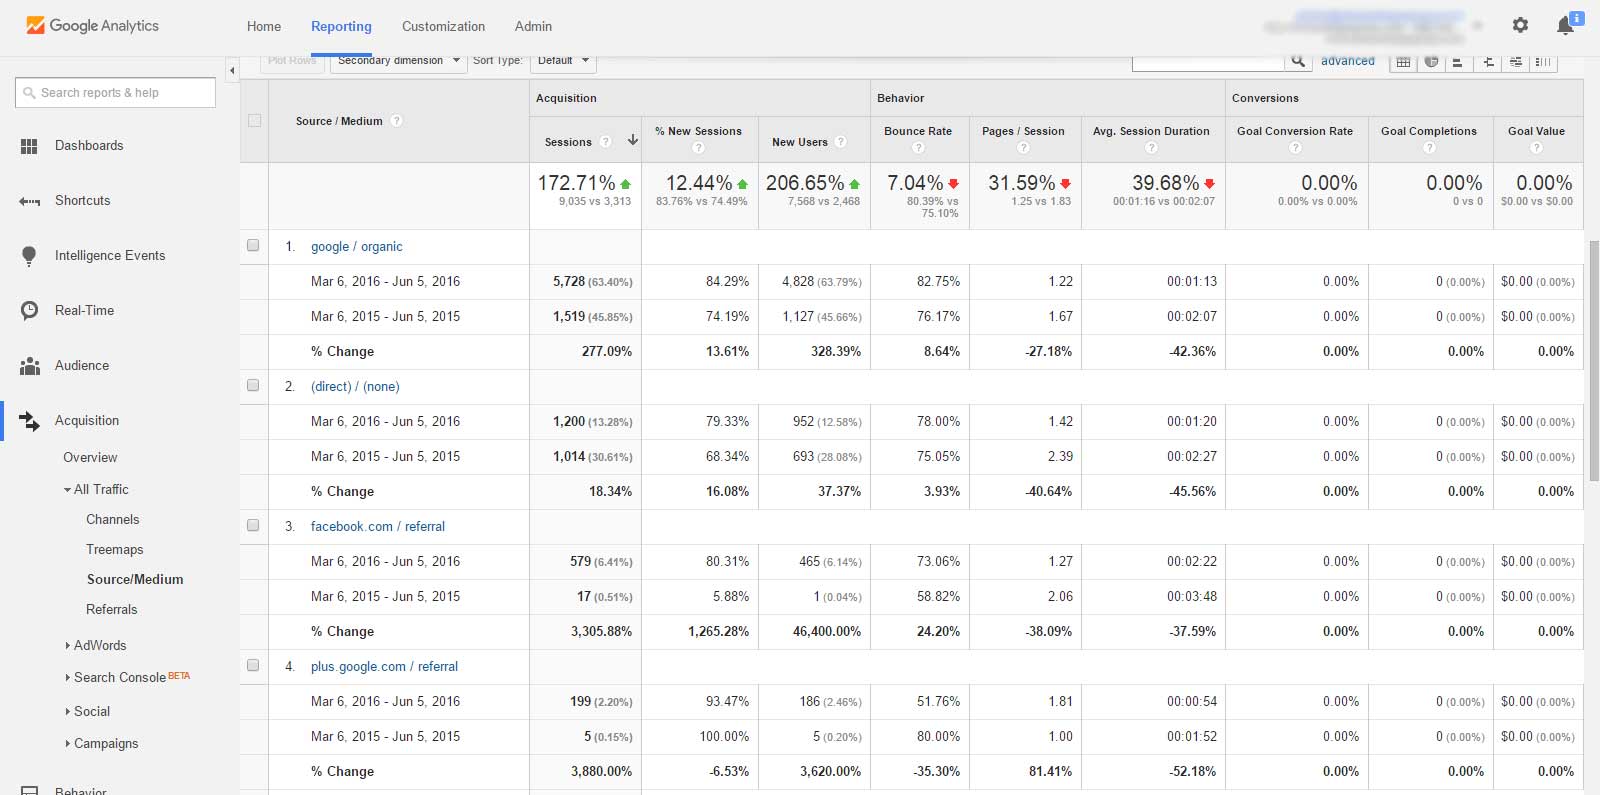Screen dimensions: 1600x795
Task: Open the Home tab
Action: coord(264,27)
